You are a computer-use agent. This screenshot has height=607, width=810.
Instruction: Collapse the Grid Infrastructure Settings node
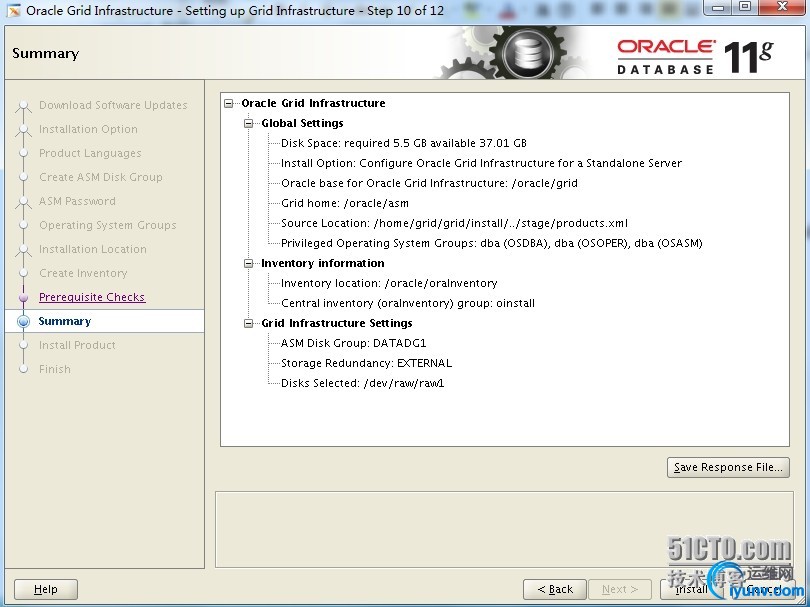(x=248, y=323)
